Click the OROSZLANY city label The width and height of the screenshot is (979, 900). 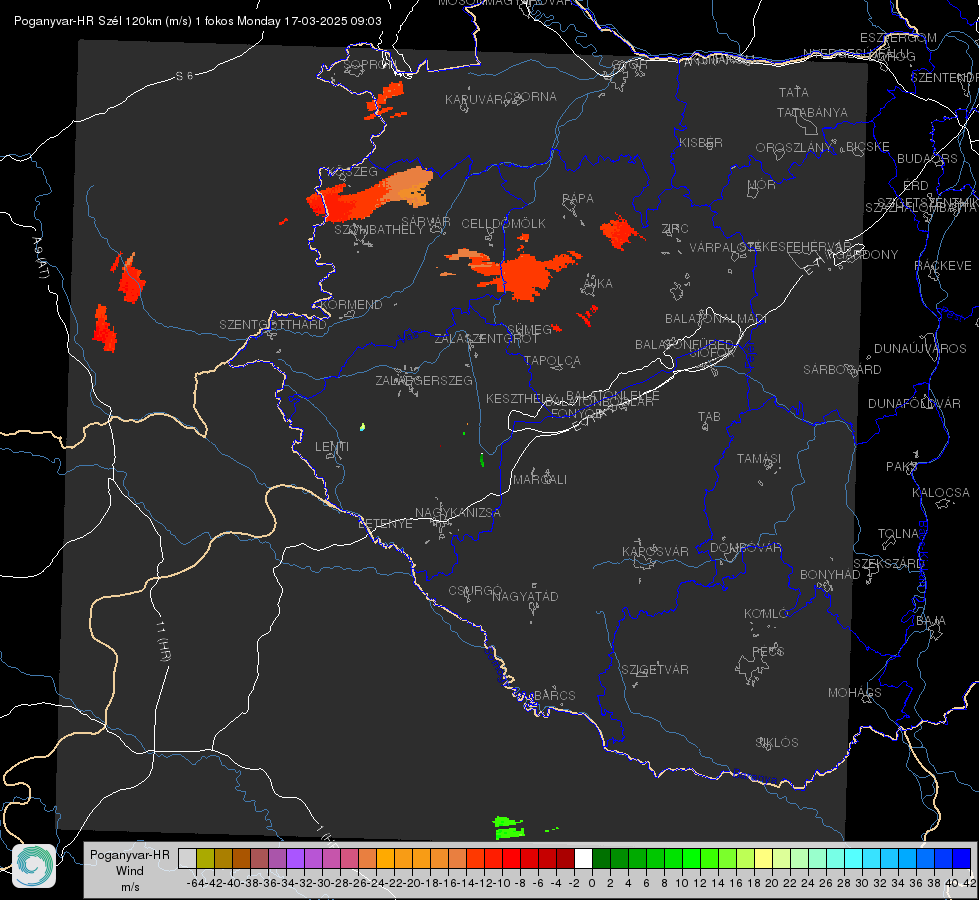794,147
